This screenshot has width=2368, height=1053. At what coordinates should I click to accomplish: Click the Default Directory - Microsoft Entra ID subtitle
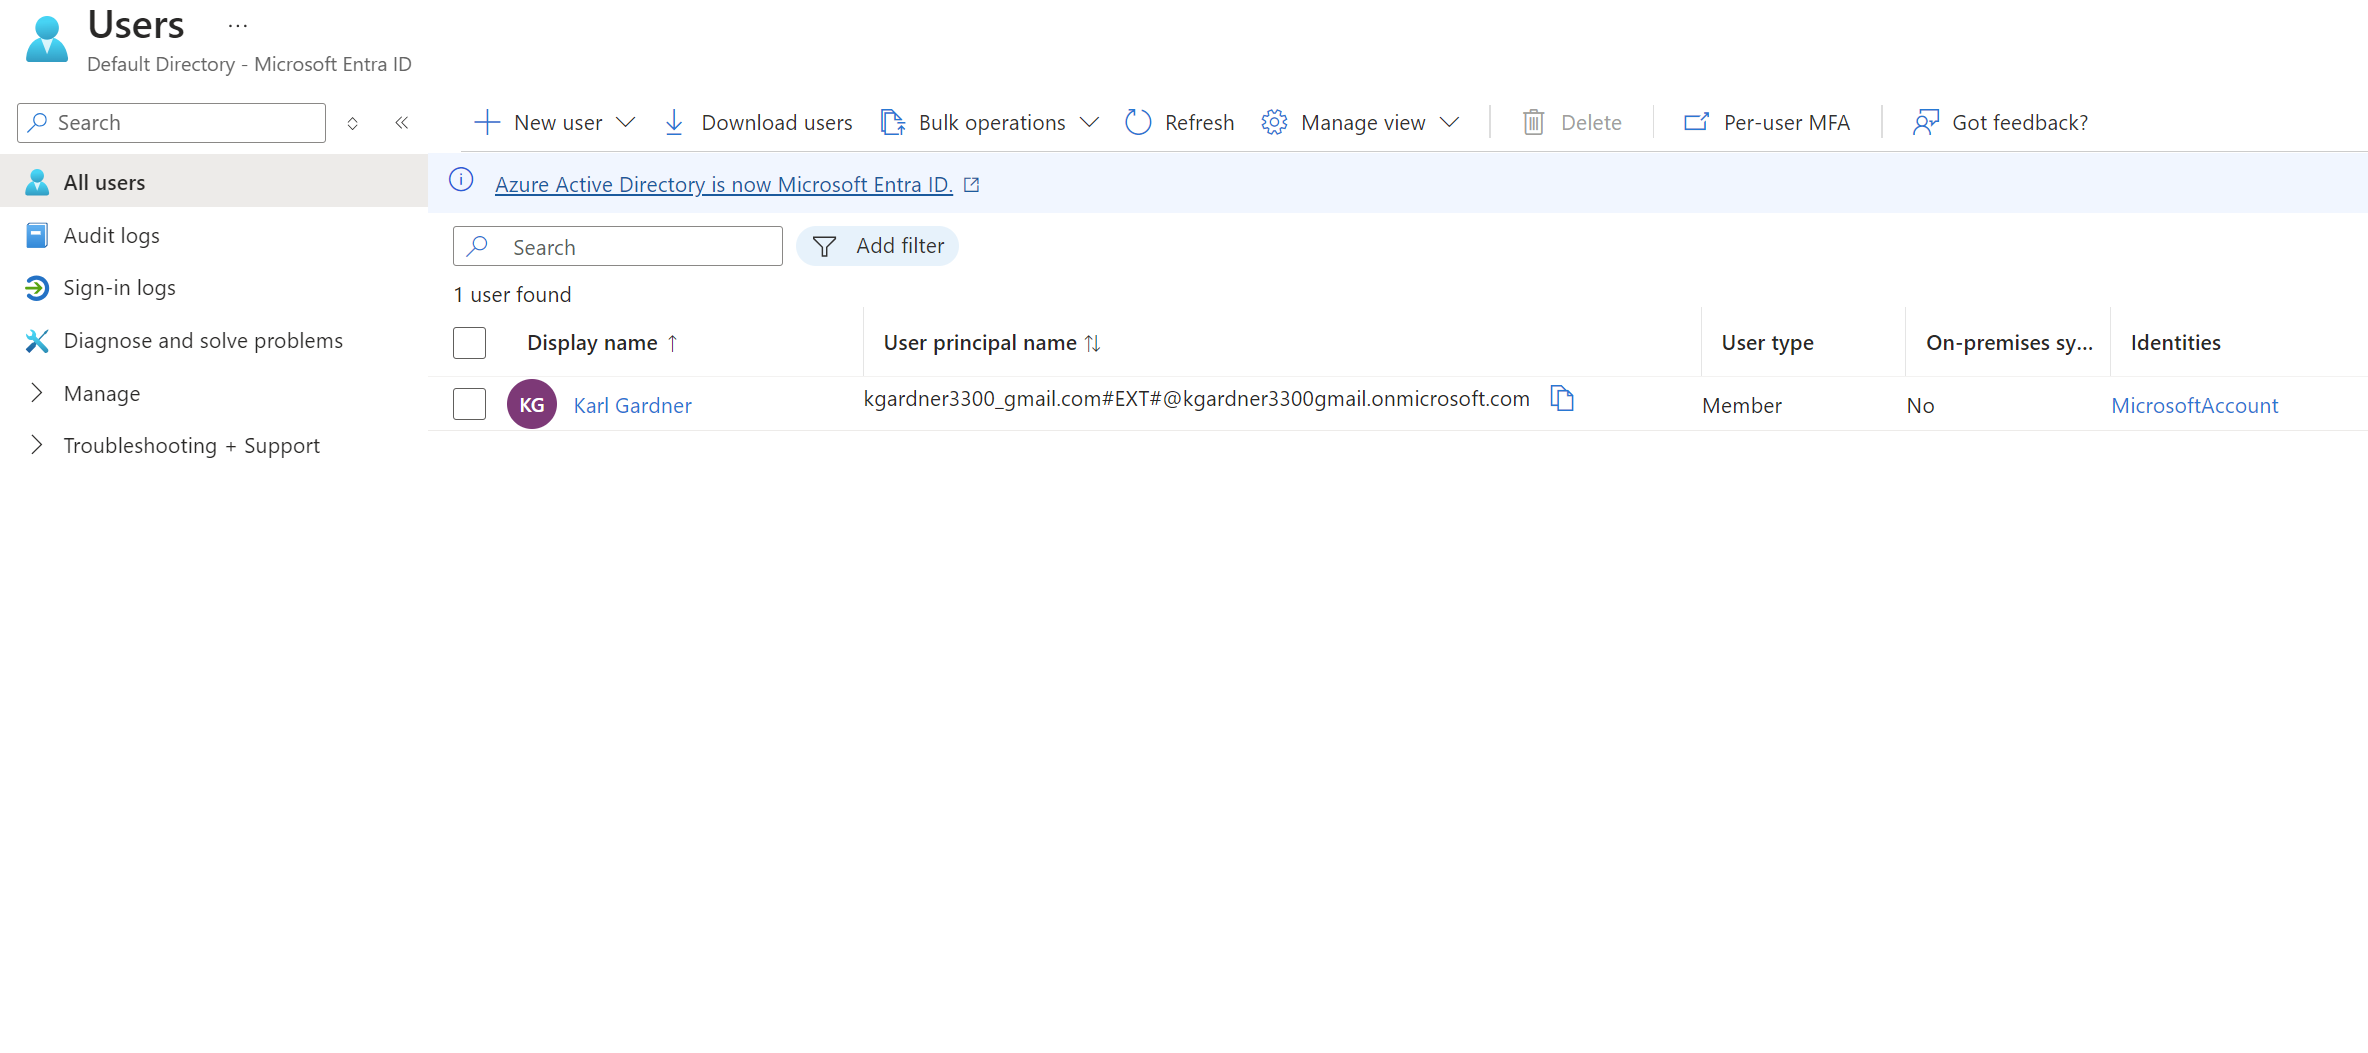(249, 64)
